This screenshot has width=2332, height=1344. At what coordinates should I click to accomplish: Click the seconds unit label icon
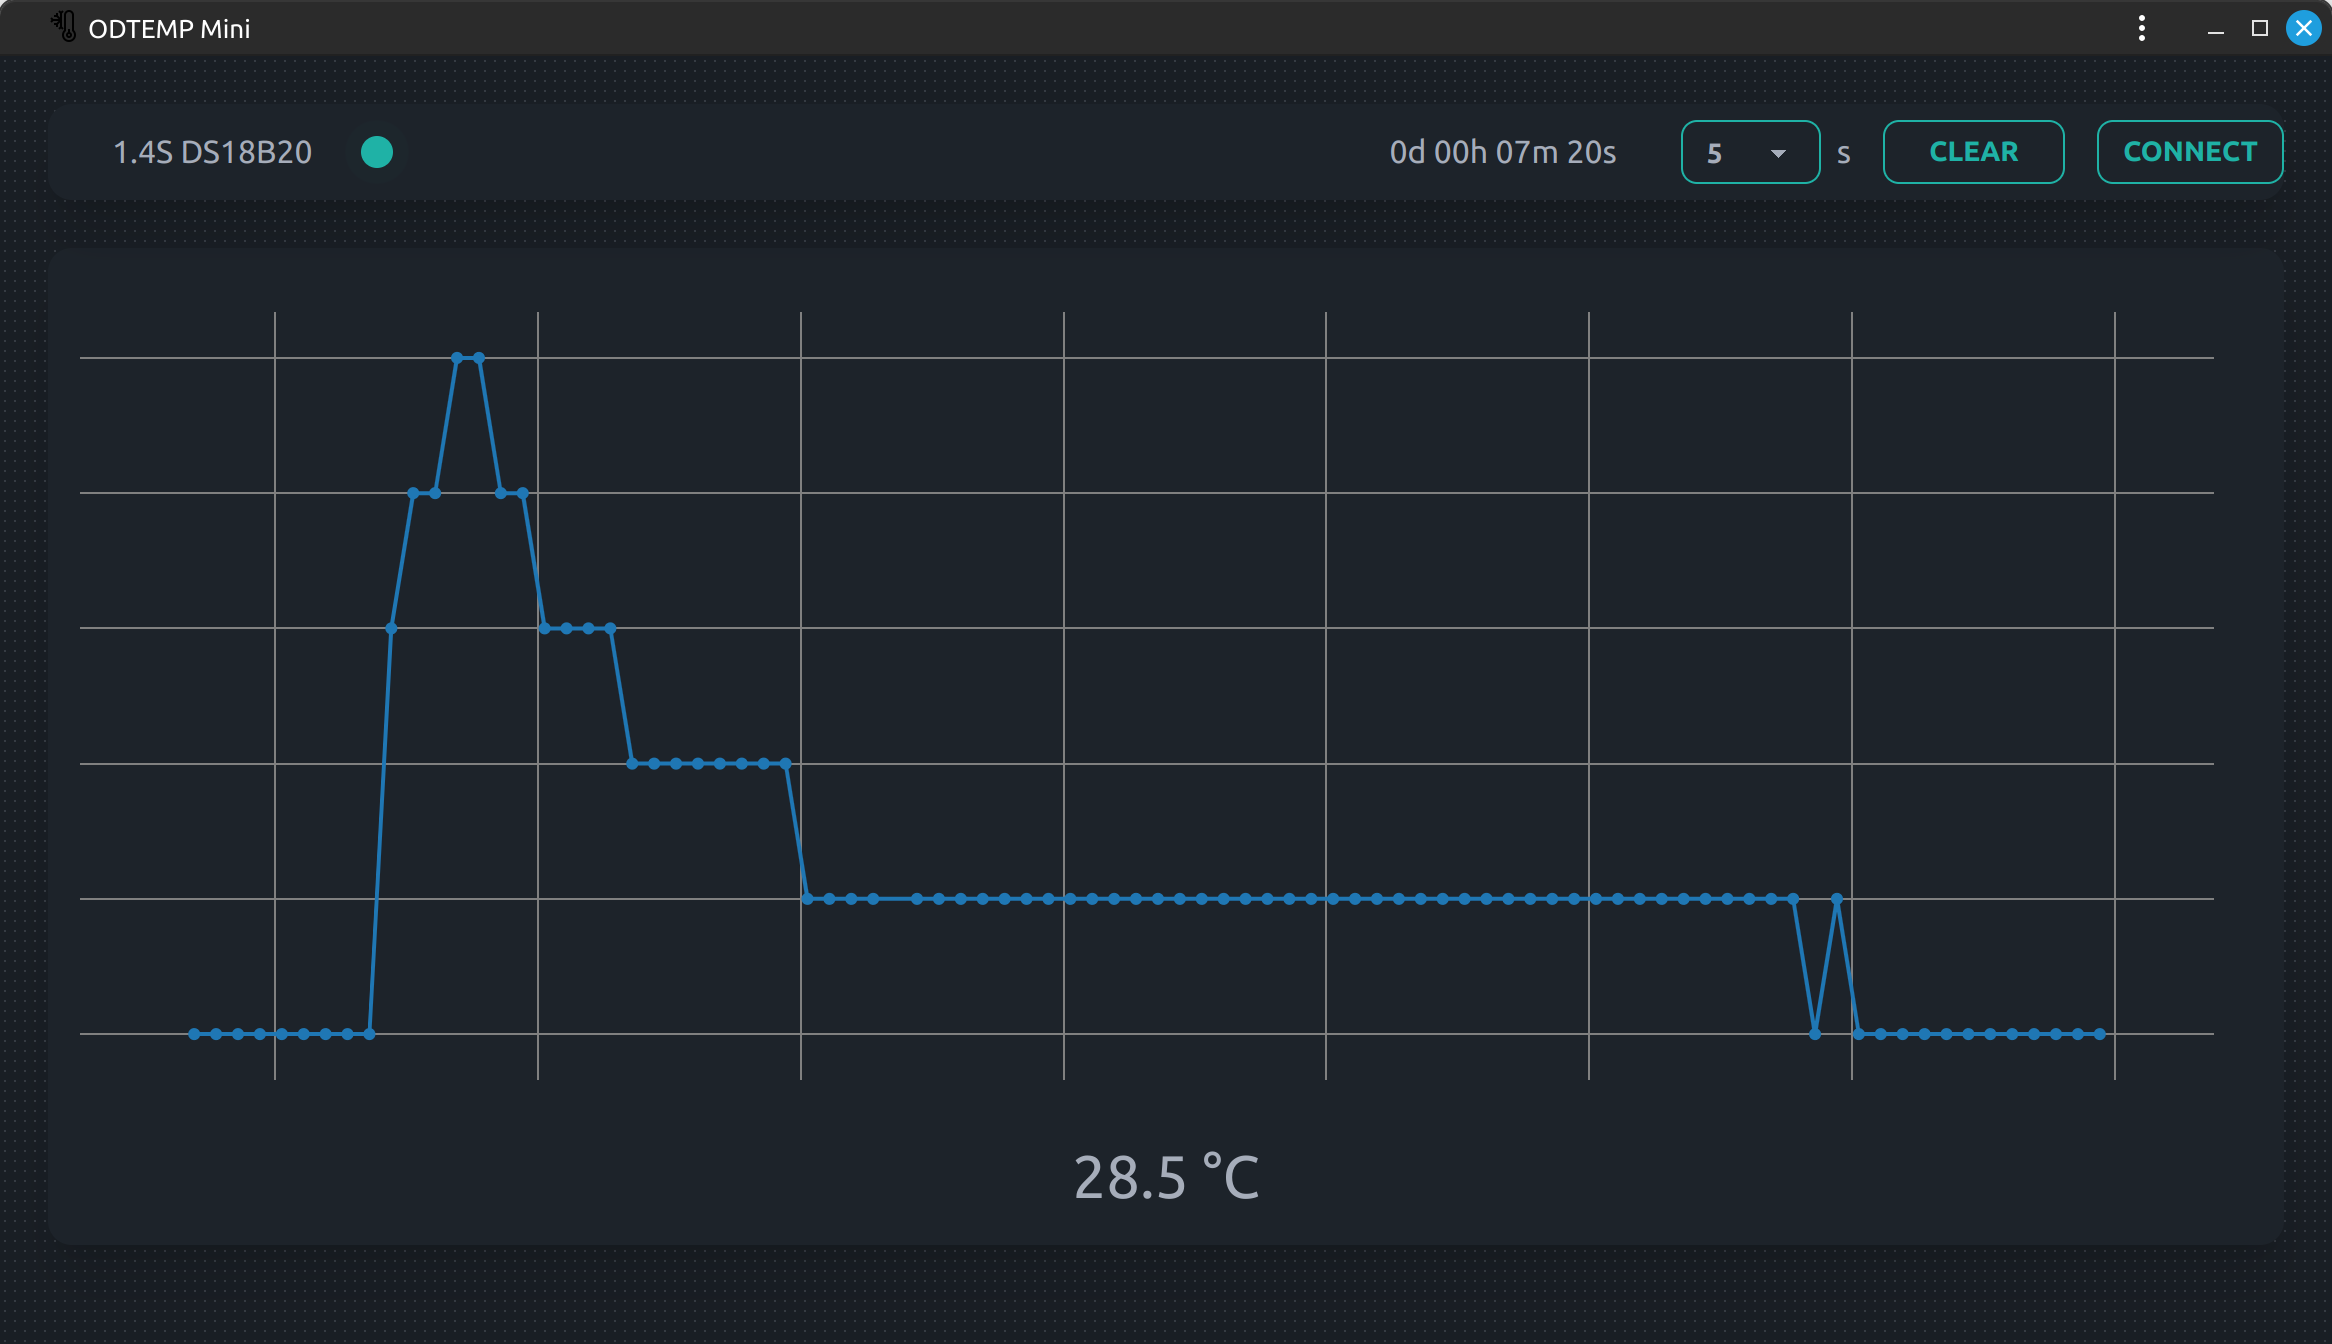pyautogui.click(x=1847, y=152)
